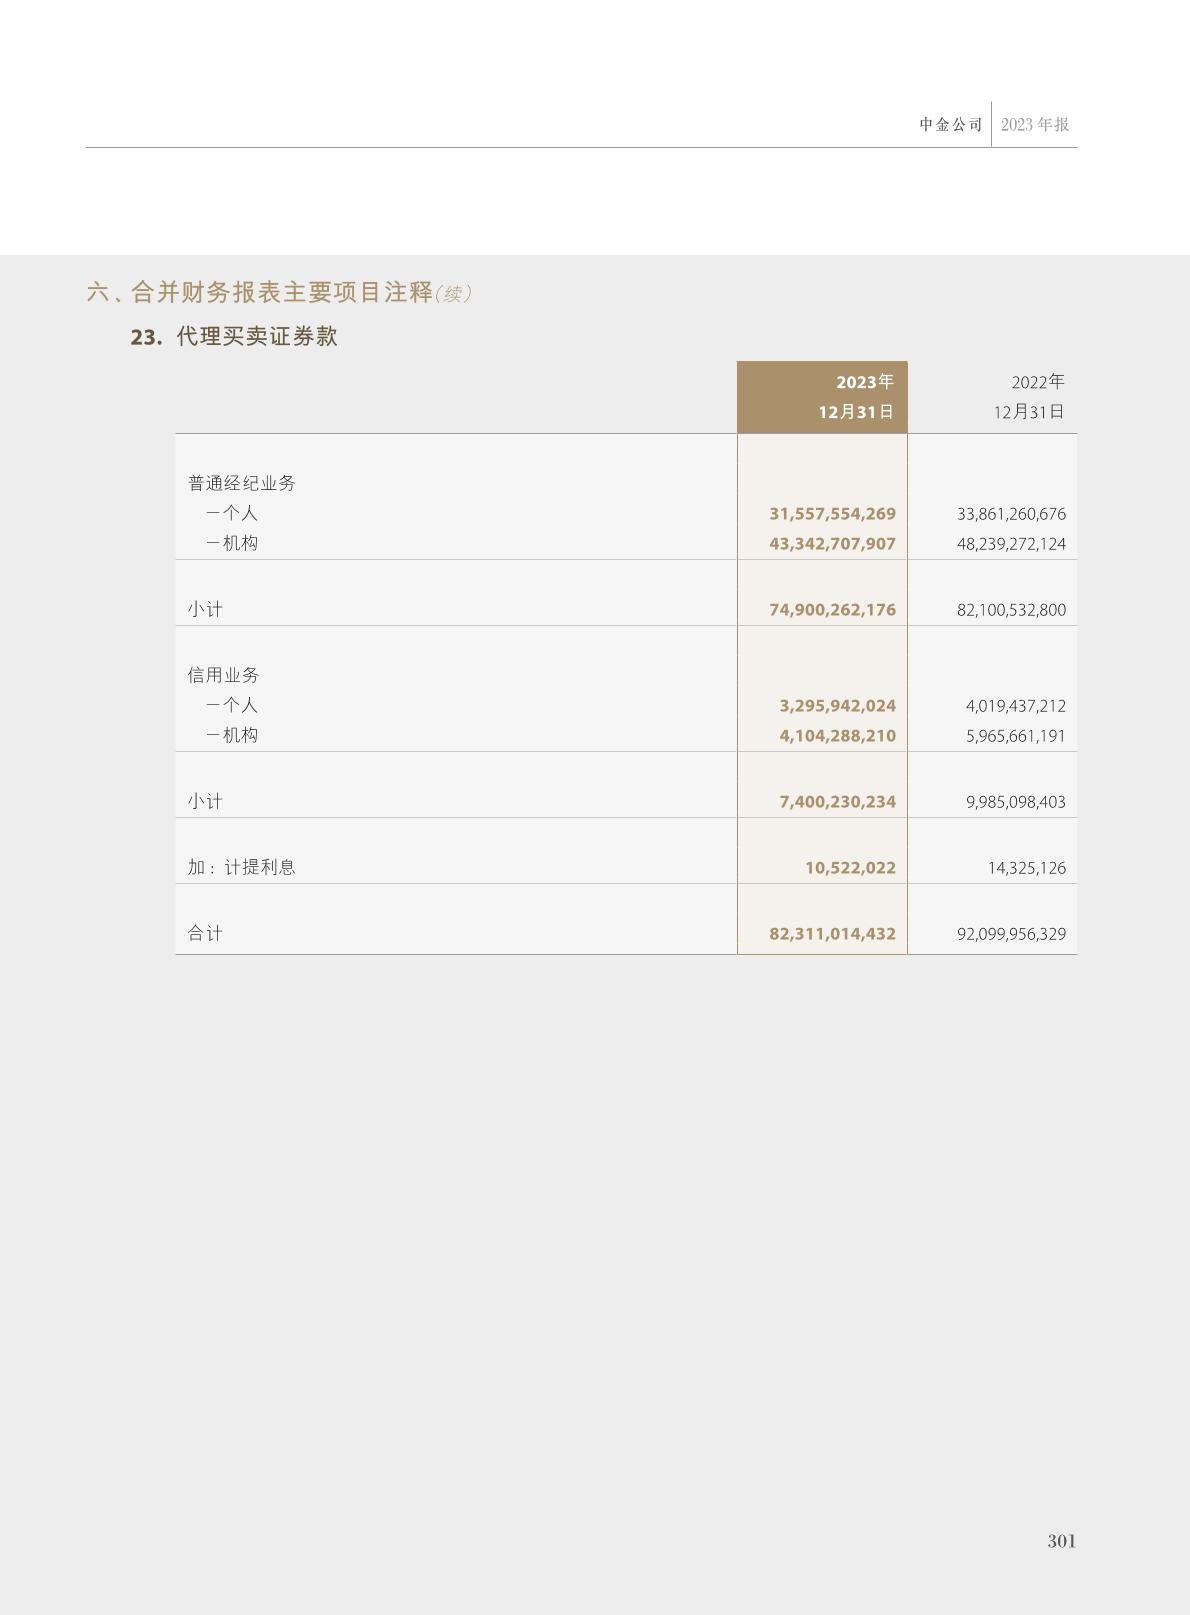Click the value 33,861,260,676
The height and width of the screenshot is (1615, 1190).
pos(1011,514)
